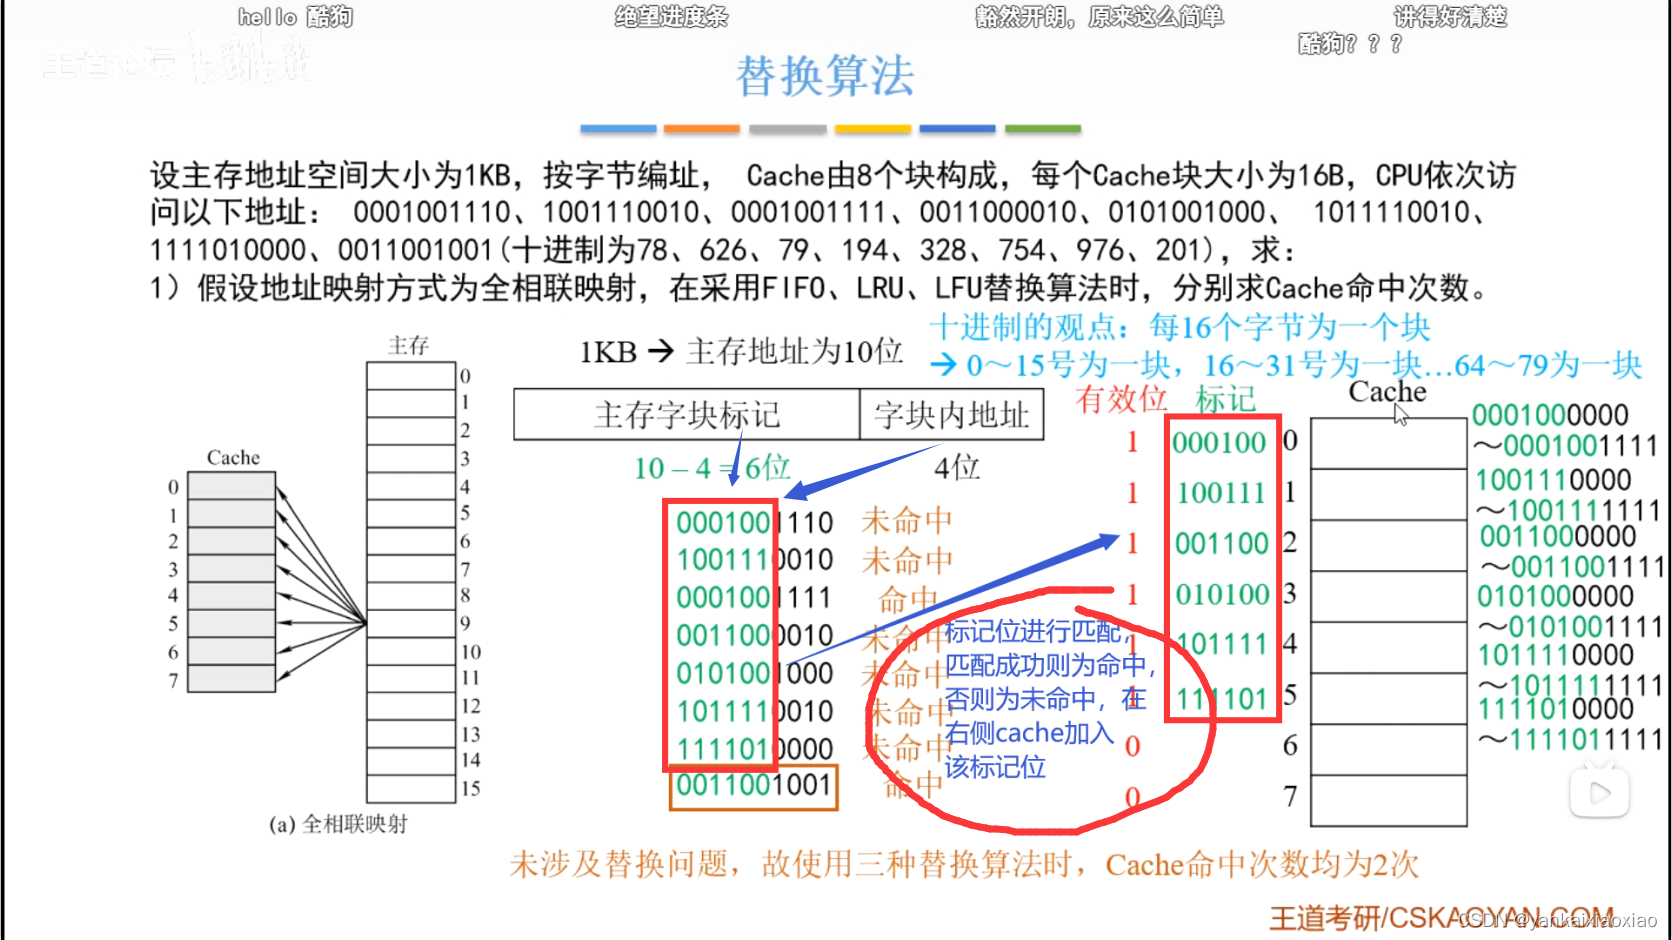Screen dimensions: 1672x940
Task: Click the cache tag 100111
Action: [x=1221, y=493]
